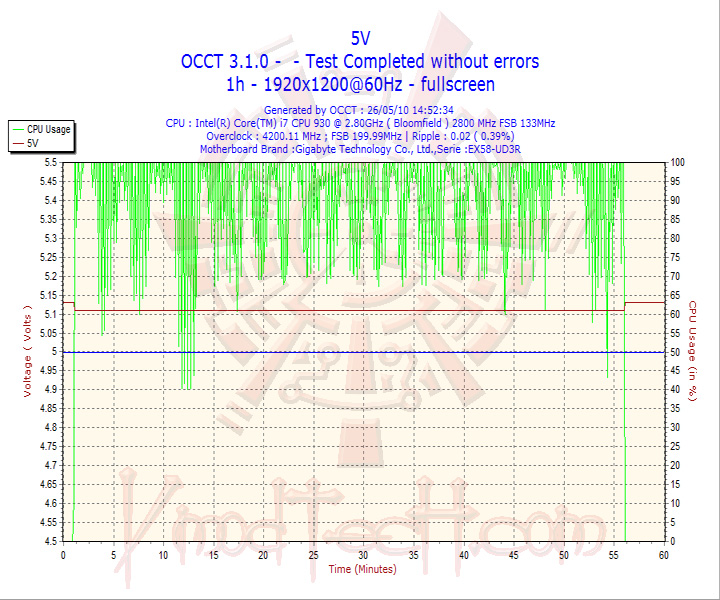Click the green CPU Usage legend line

tap(18, 129)
